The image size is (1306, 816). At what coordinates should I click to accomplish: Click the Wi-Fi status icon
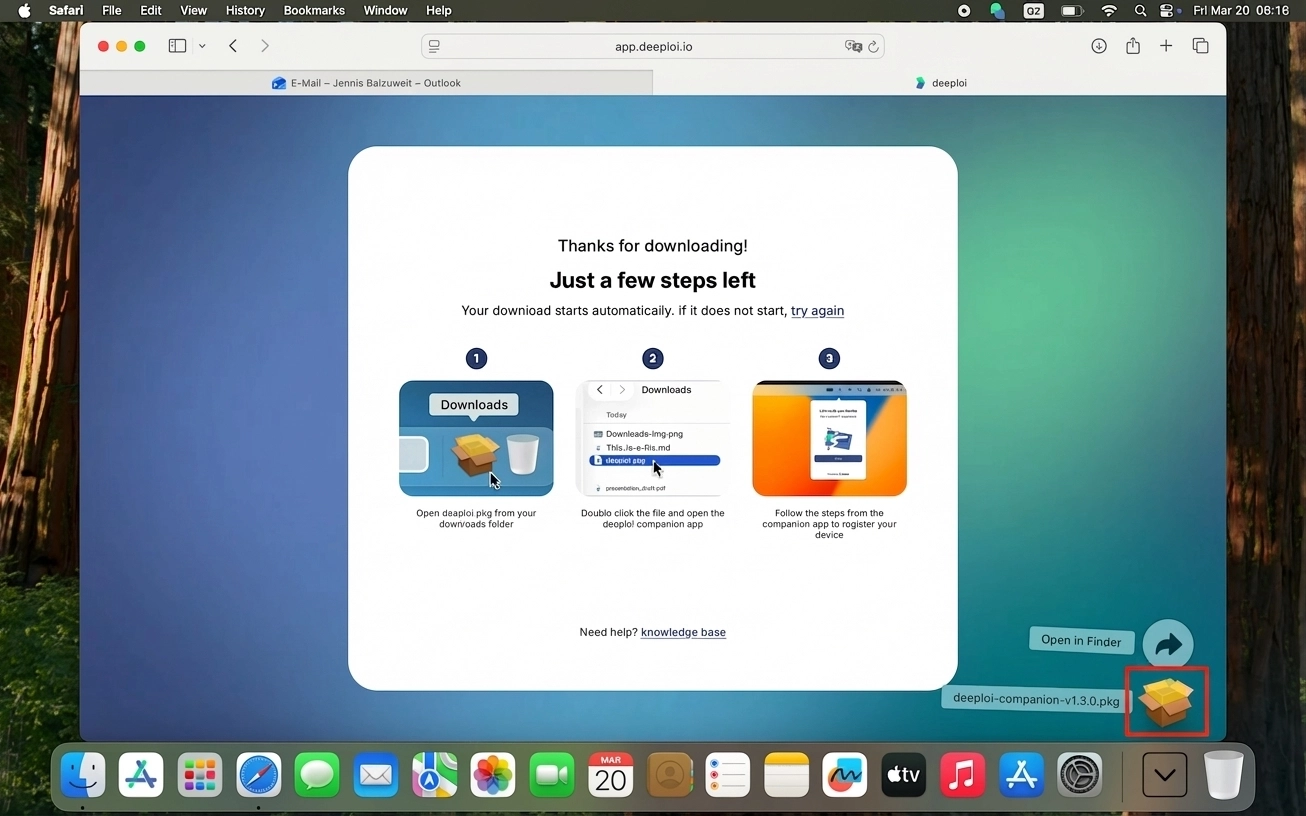1109,10
